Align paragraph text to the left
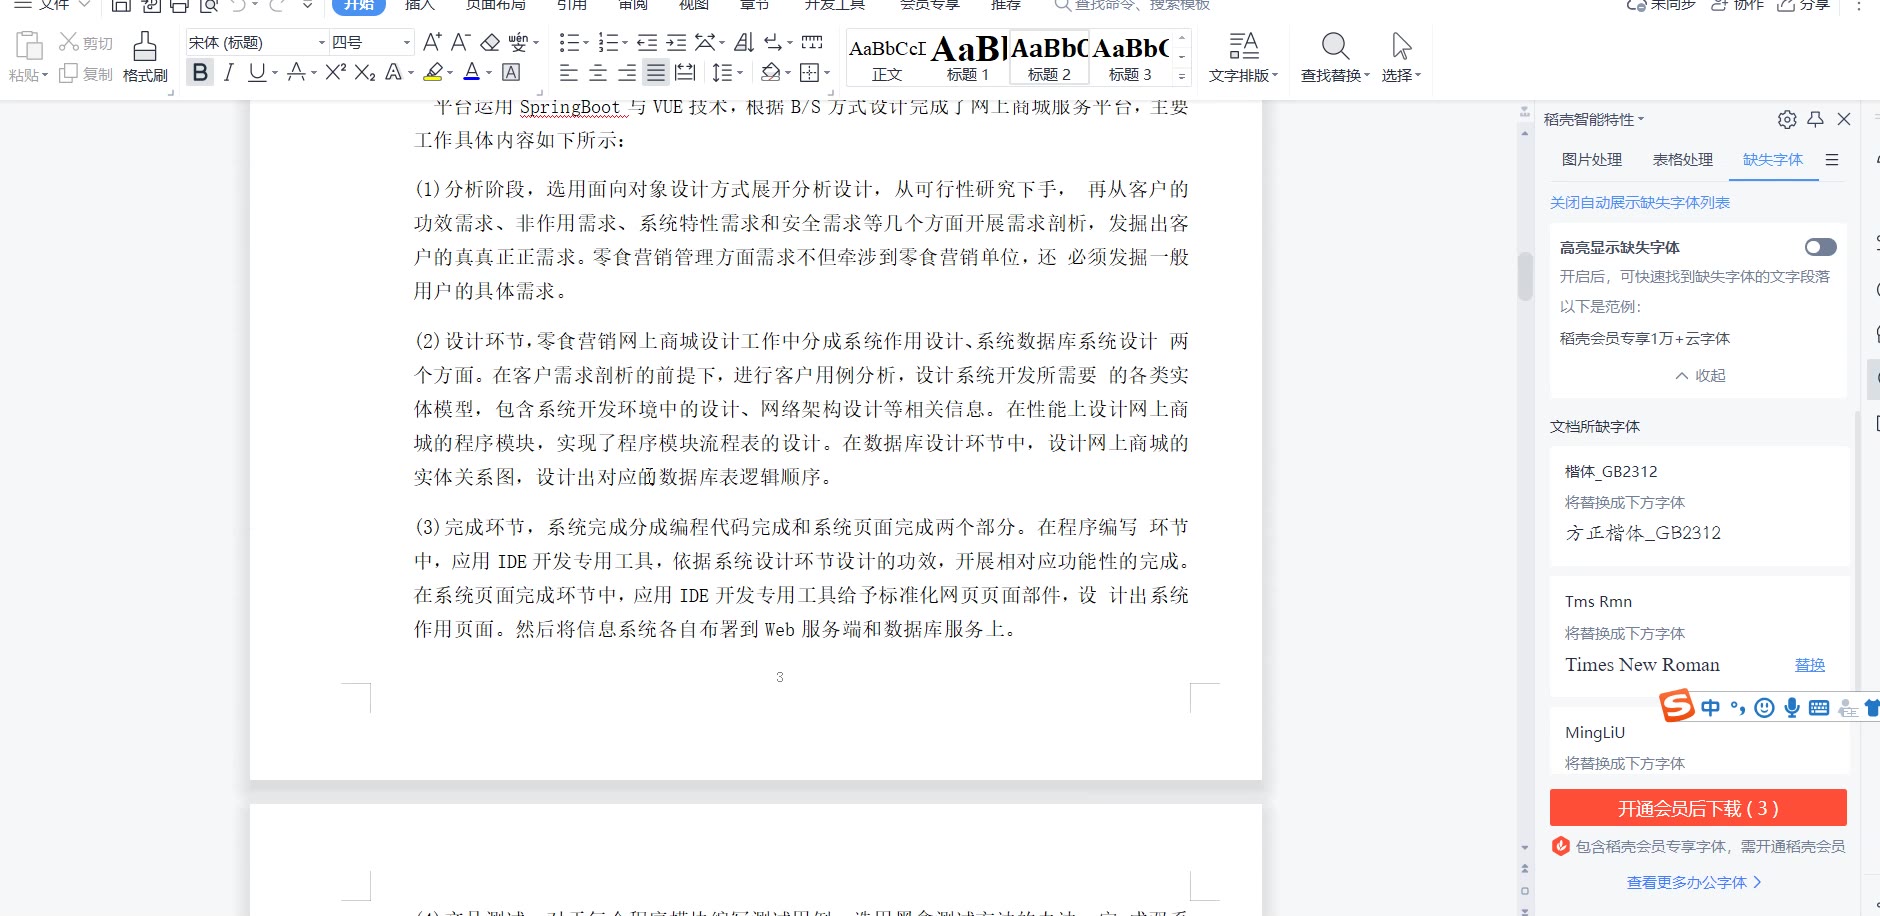The width and height of the screenshot is (1880, 916). pos(568,72)
